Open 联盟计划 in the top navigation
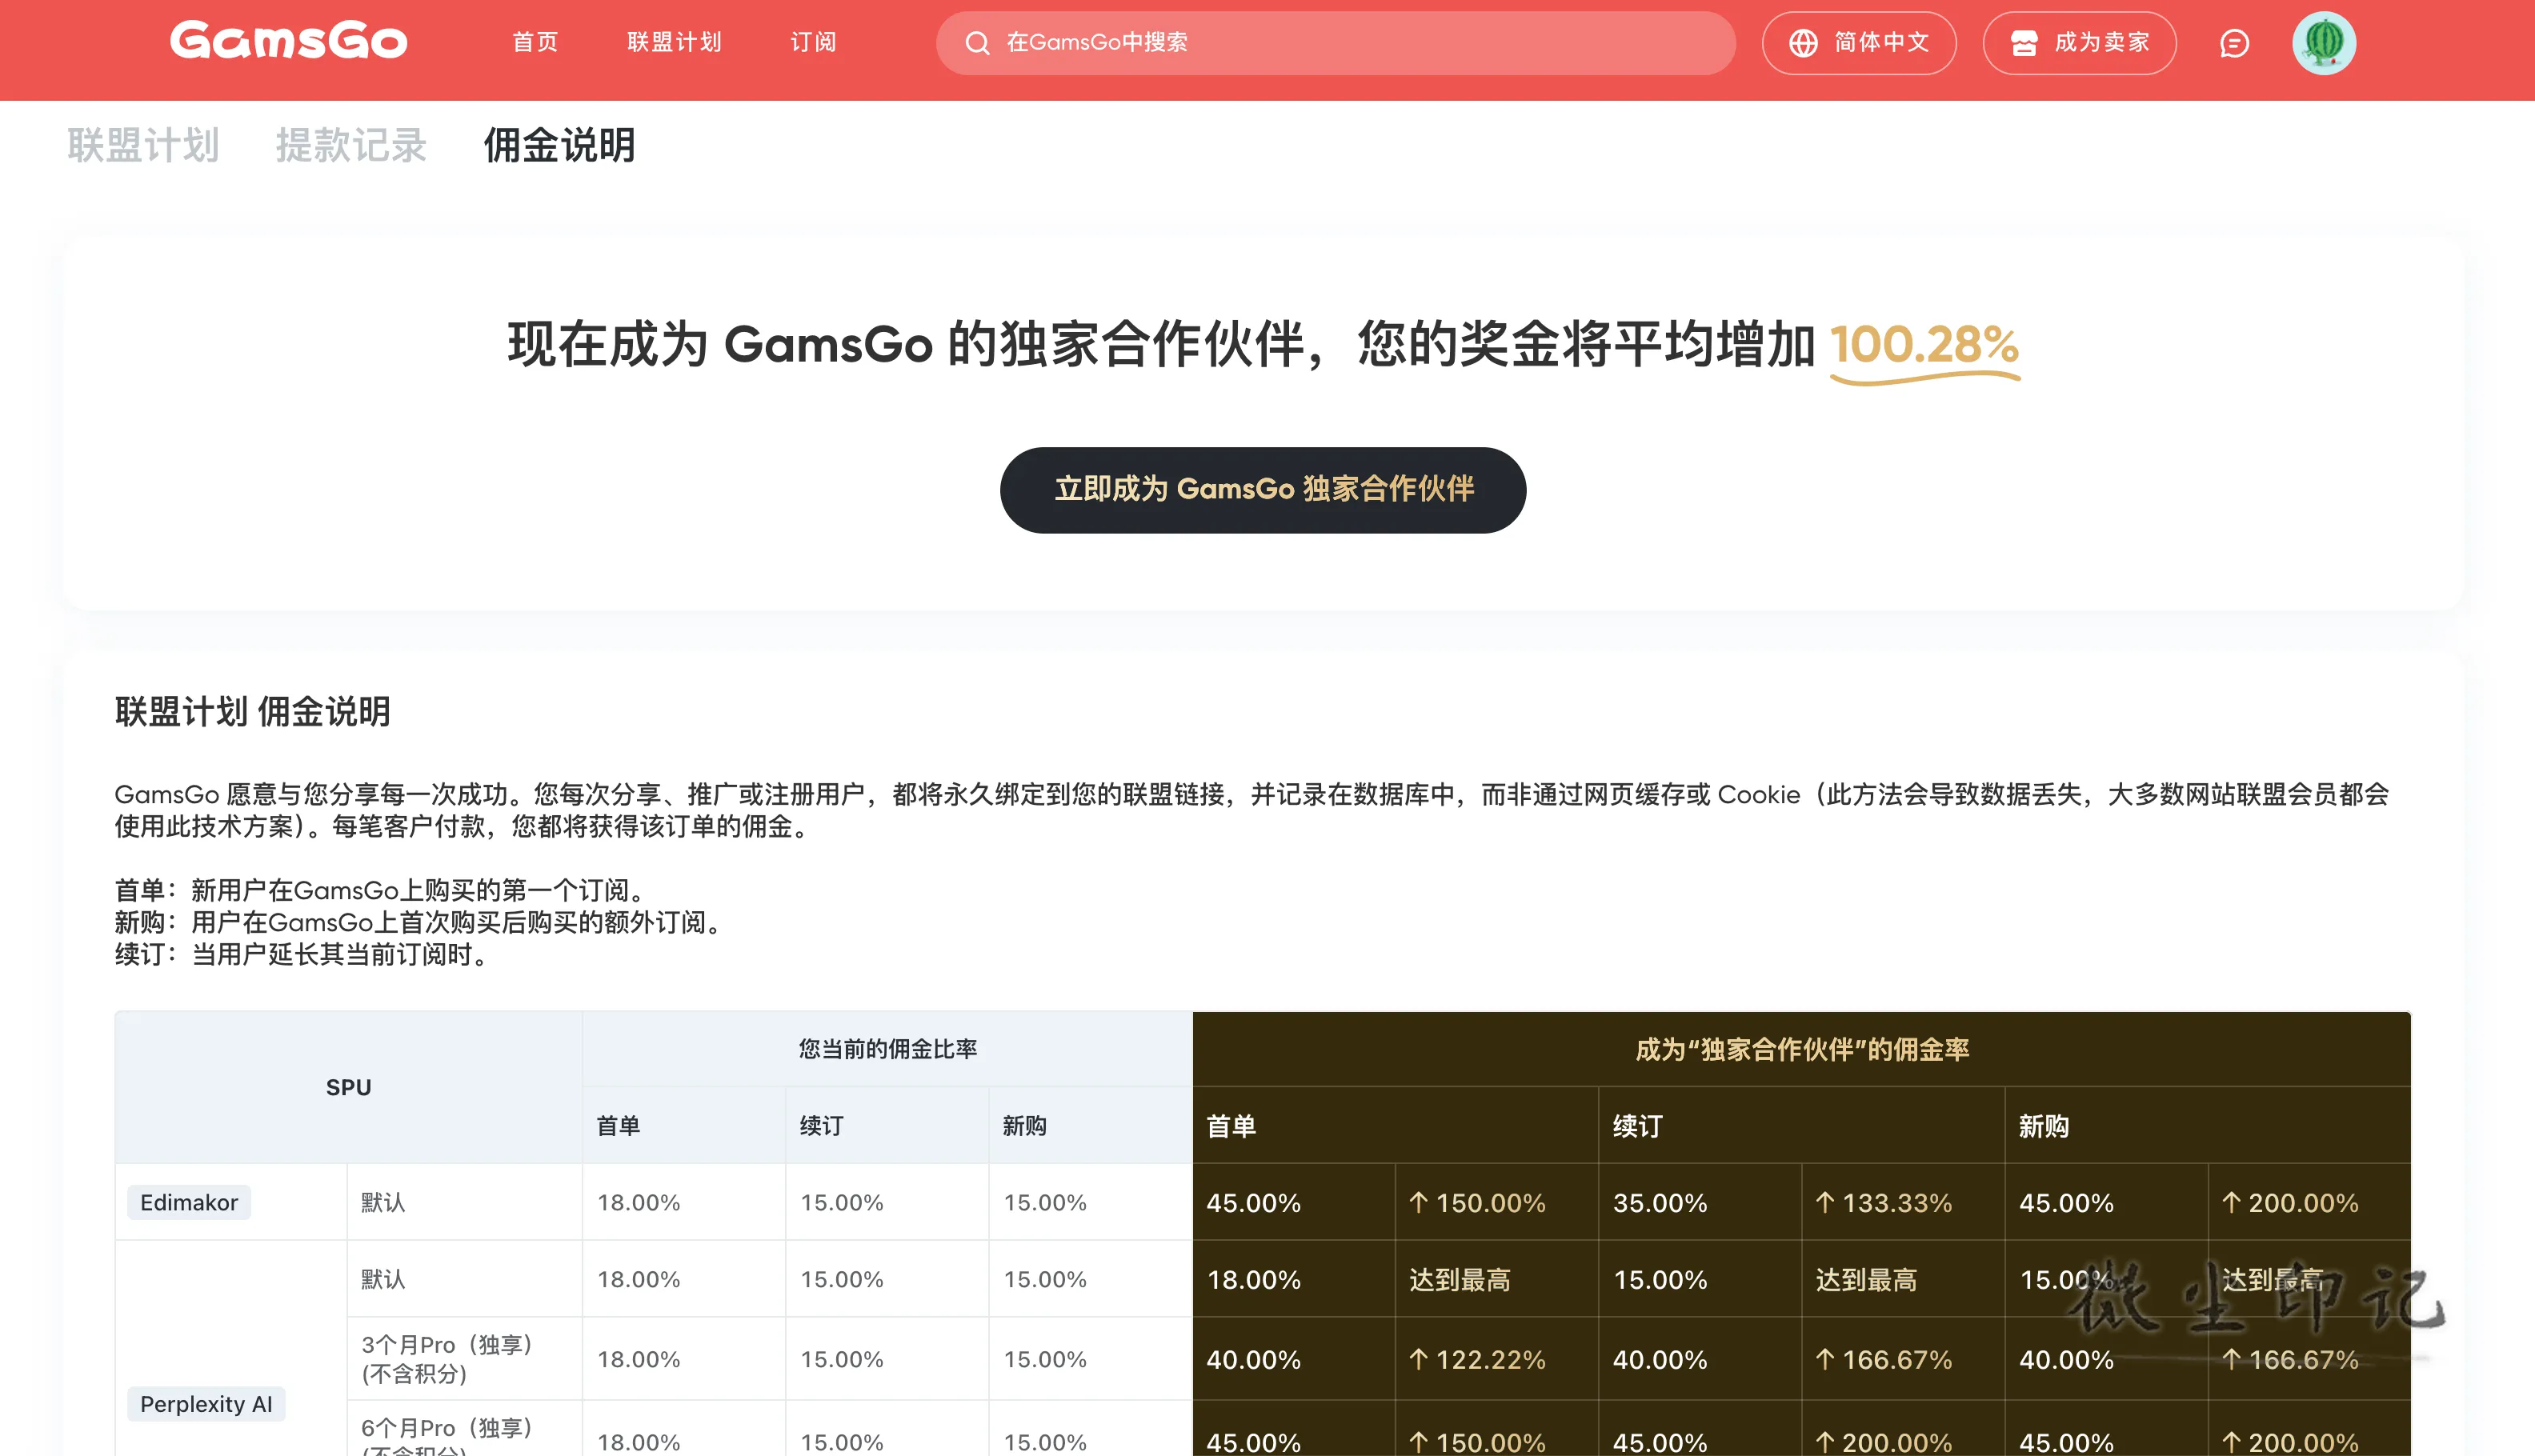 [x=674, y=42]
